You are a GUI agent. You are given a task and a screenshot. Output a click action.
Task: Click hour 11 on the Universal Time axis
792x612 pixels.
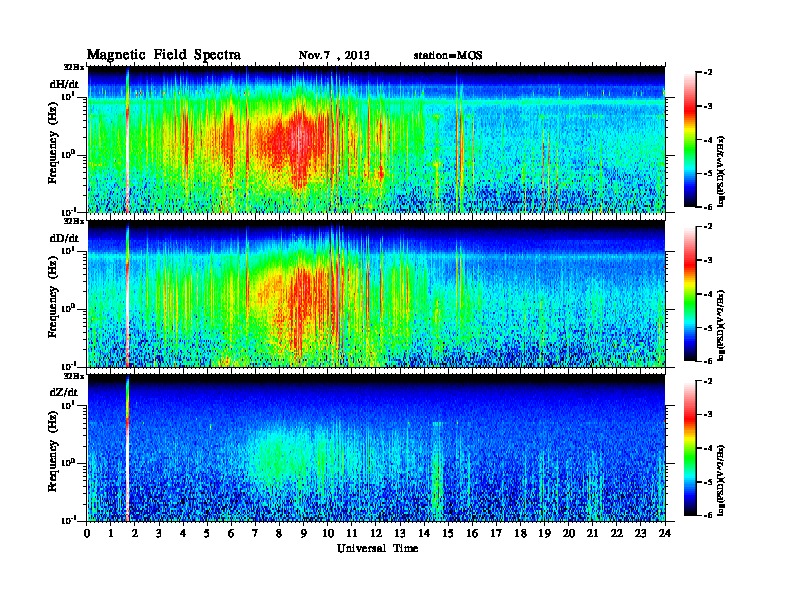coord(352,534)
